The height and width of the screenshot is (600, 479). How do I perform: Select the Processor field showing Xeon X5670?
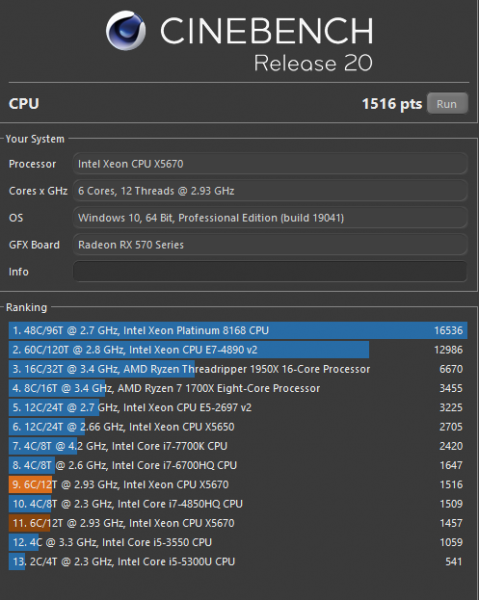pos(270,164)
